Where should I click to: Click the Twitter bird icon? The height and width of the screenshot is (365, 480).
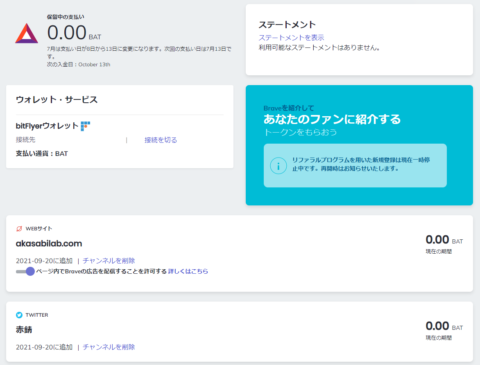coord(19,315)
